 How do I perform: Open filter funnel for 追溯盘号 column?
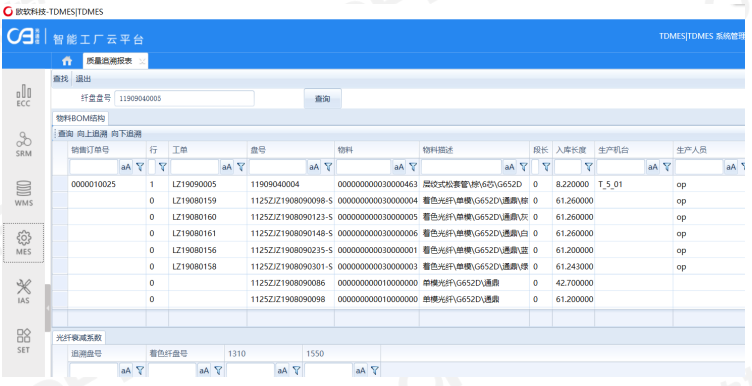tap(140, 370)
